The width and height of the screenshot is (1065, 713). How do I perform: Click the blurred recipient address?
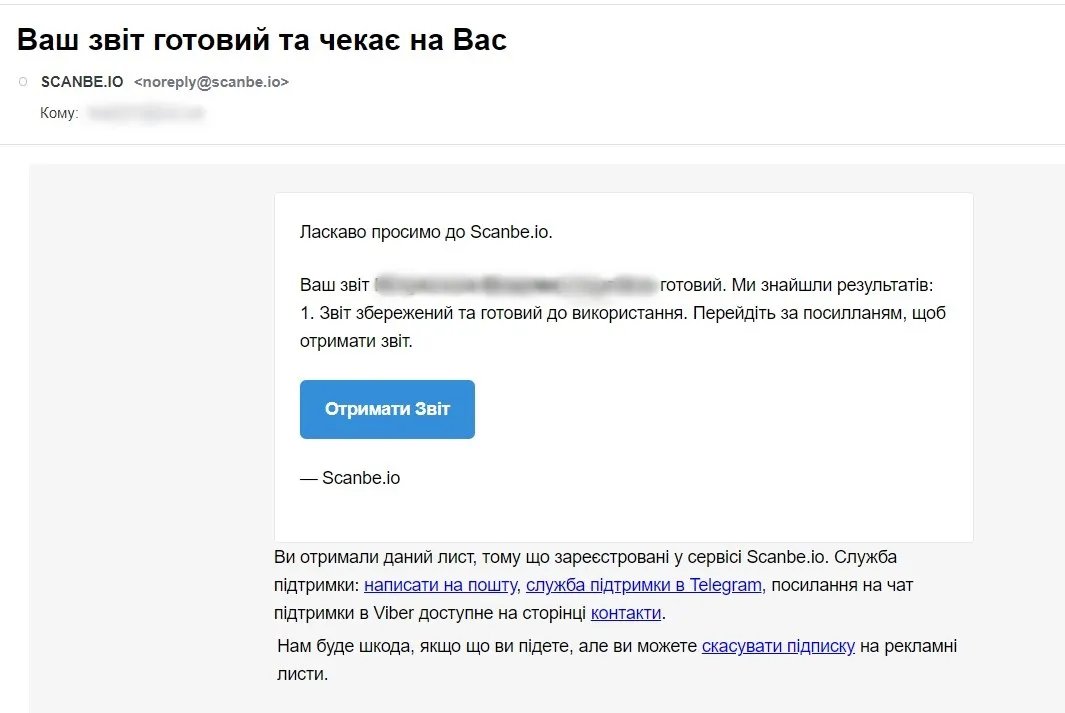tap(145, 114)
